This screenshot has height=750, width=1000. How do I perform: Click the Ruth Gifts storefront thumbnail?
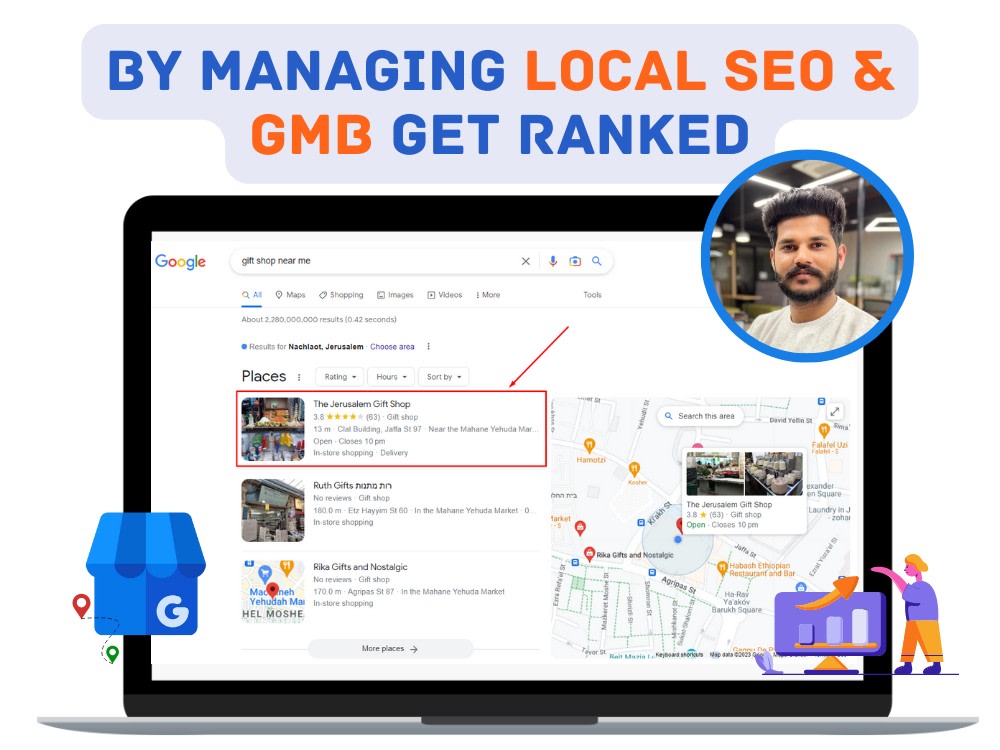coord(273,510)
